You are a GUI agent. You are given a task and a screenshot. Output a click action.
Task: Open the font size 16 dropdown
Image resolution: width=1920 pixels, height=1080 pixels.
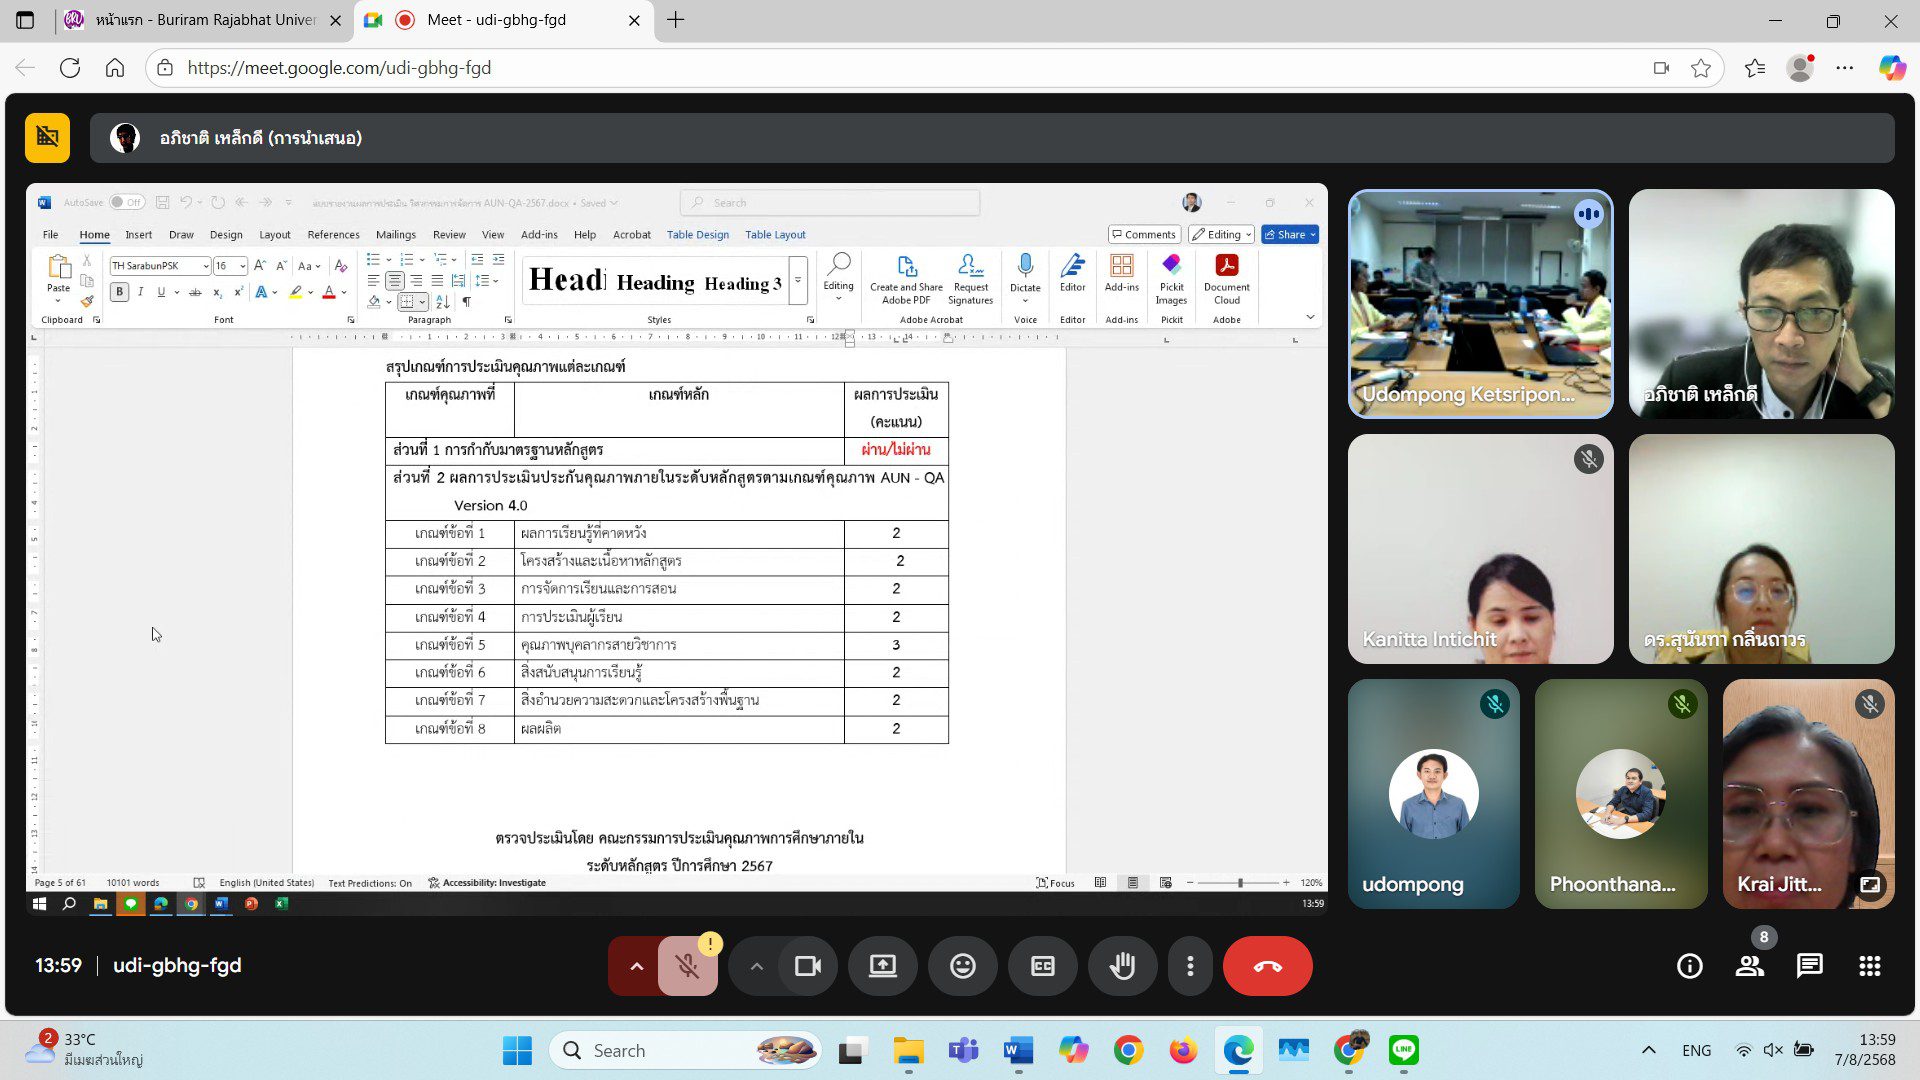242,266
